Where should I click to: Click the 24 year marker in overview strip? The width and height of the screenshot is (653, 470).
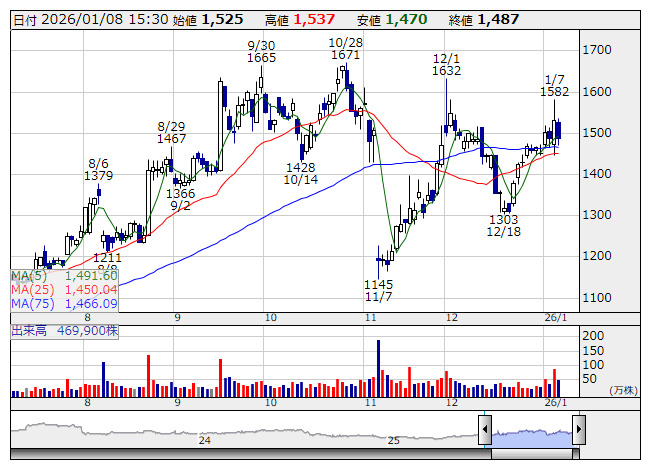click(204, 440)
